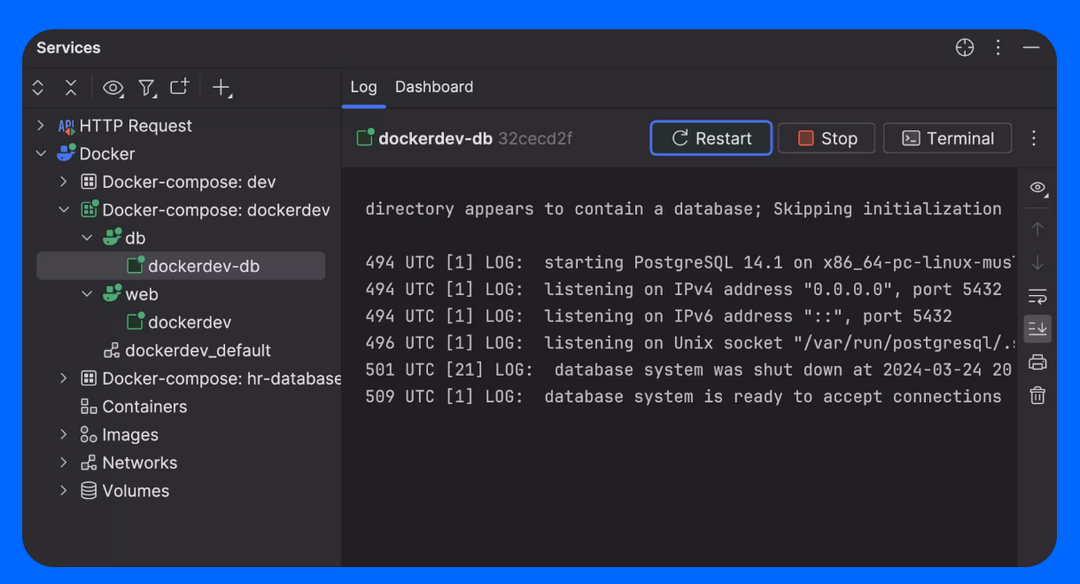The width and height of the screenshot is (1080, 584).
Task: Open Terminal for the container
Action: click(947, 139)
